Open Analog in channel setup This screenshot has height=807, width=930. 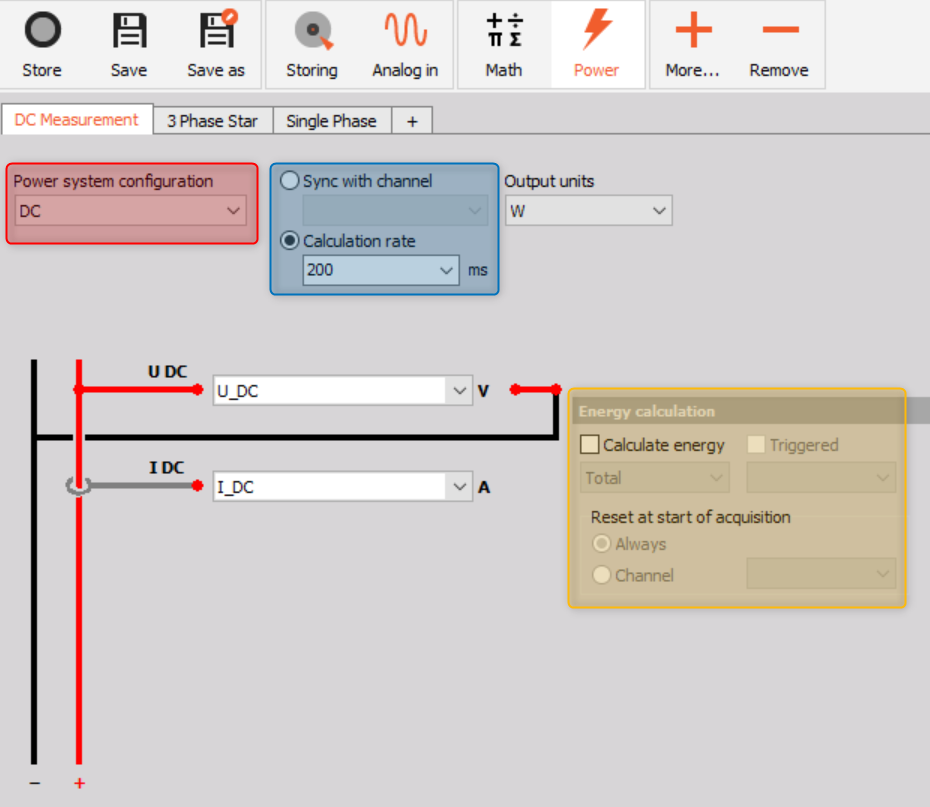click(x=406, y=30)
